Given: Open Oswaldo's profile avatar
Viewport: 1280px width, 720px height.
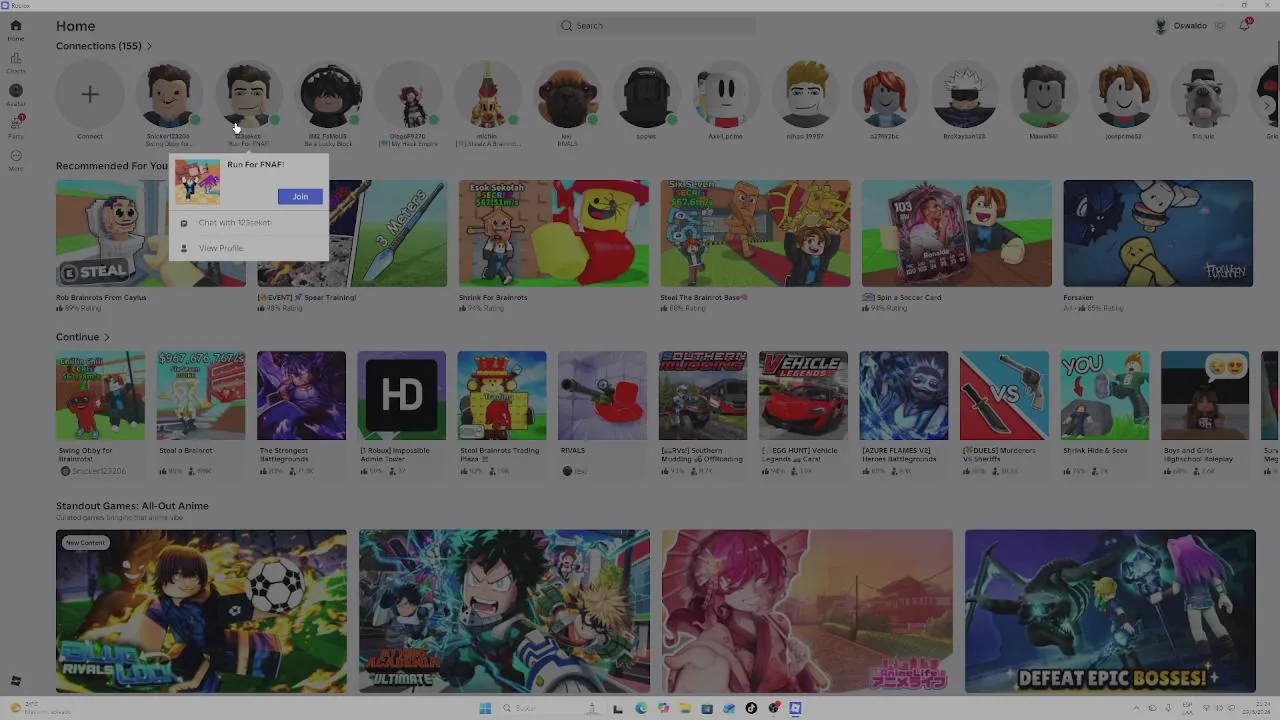Looking at the screenshot, I should click(1161, 26).
